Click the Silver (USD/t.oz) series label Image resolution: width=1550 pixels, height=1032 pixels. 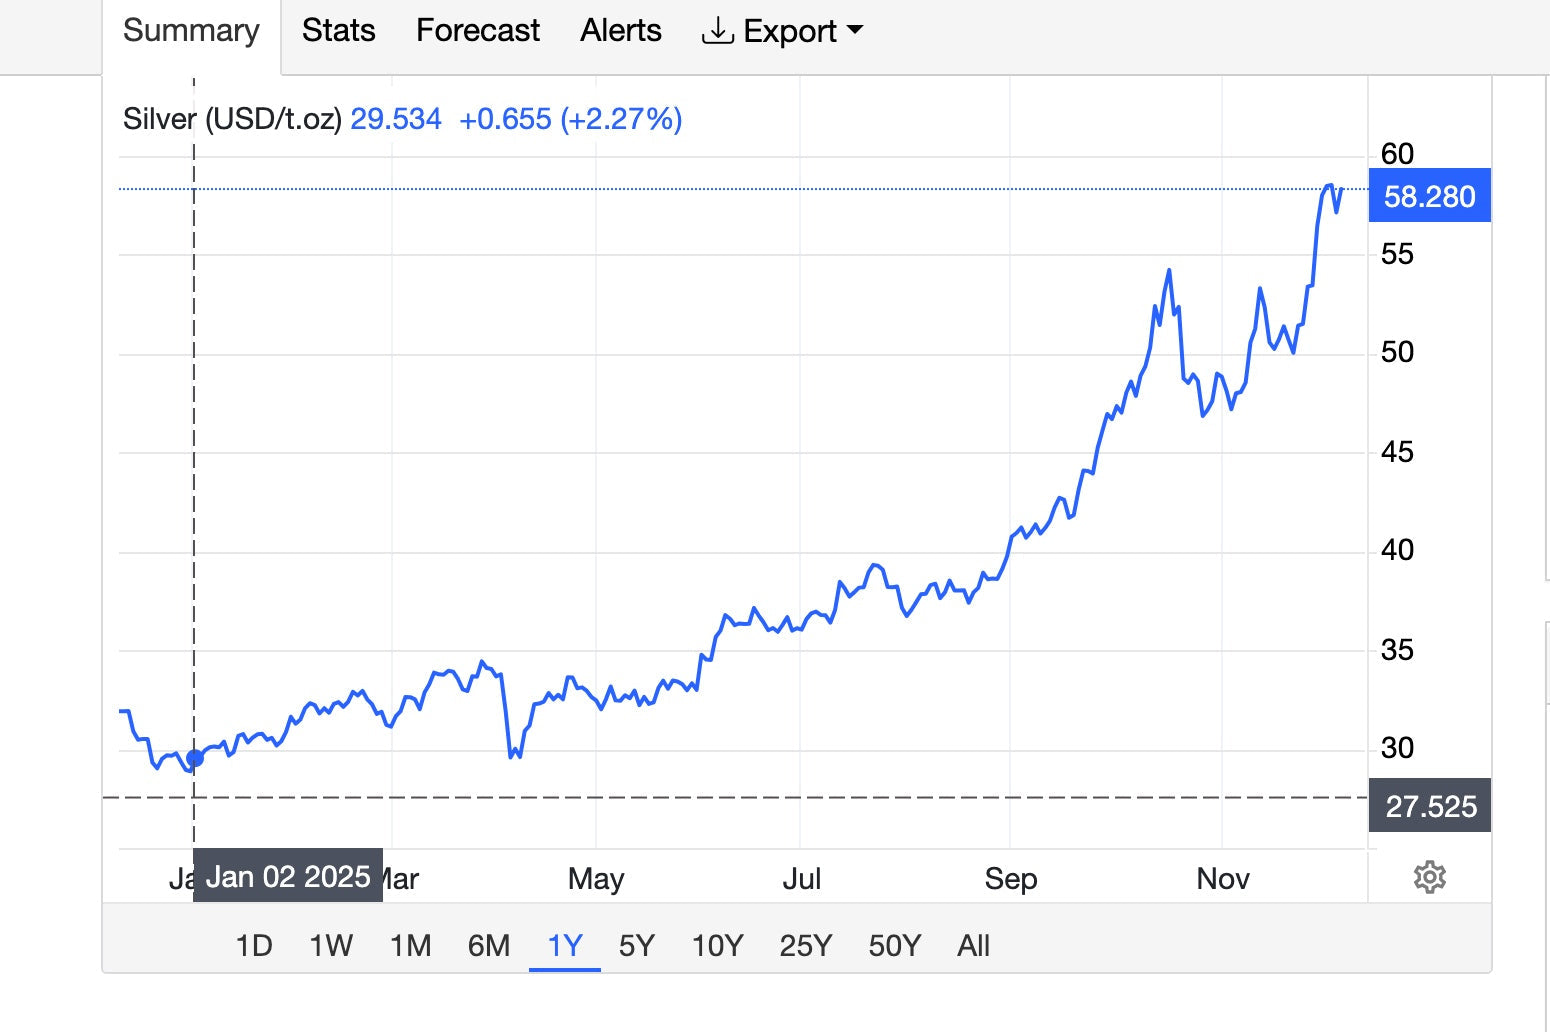[232, 119]
